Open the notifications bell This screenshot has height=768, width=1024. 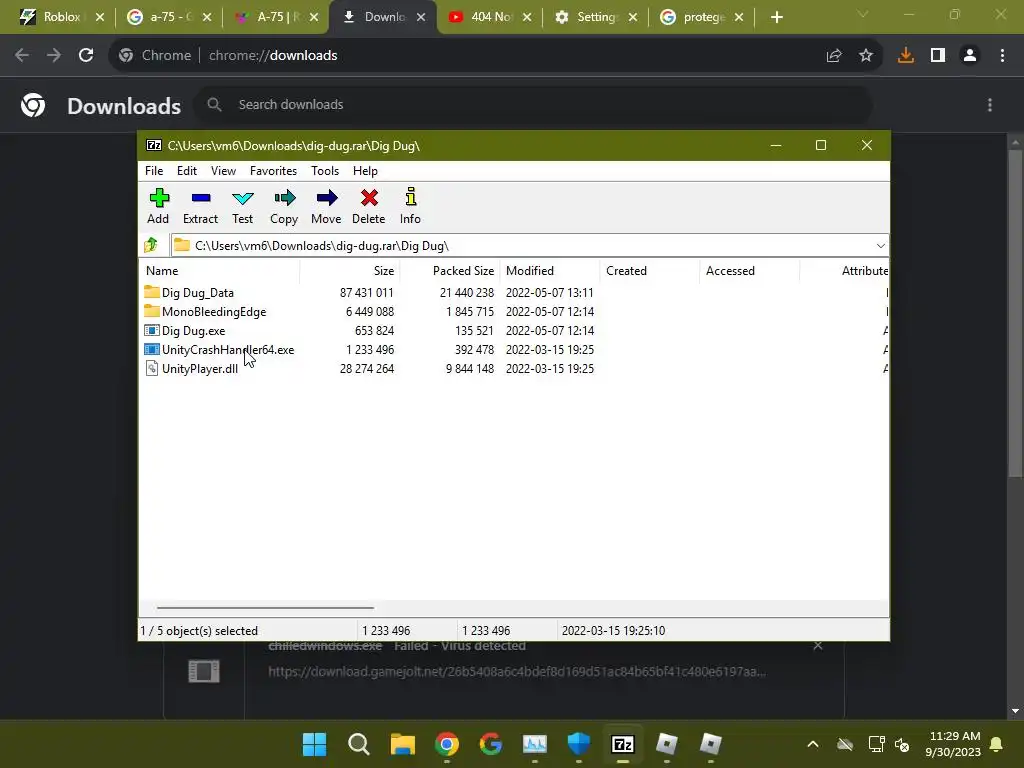tap(996, 744)
